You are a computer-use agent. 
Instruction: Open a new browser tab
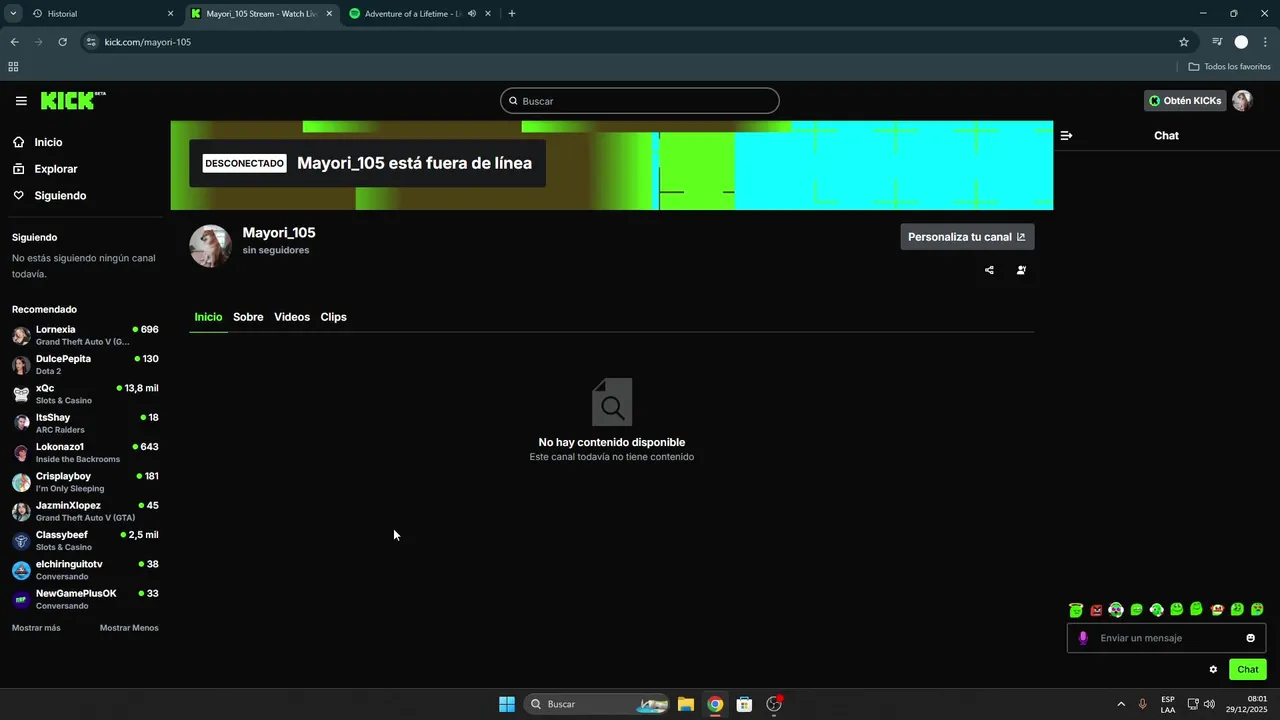coord(512,14)
